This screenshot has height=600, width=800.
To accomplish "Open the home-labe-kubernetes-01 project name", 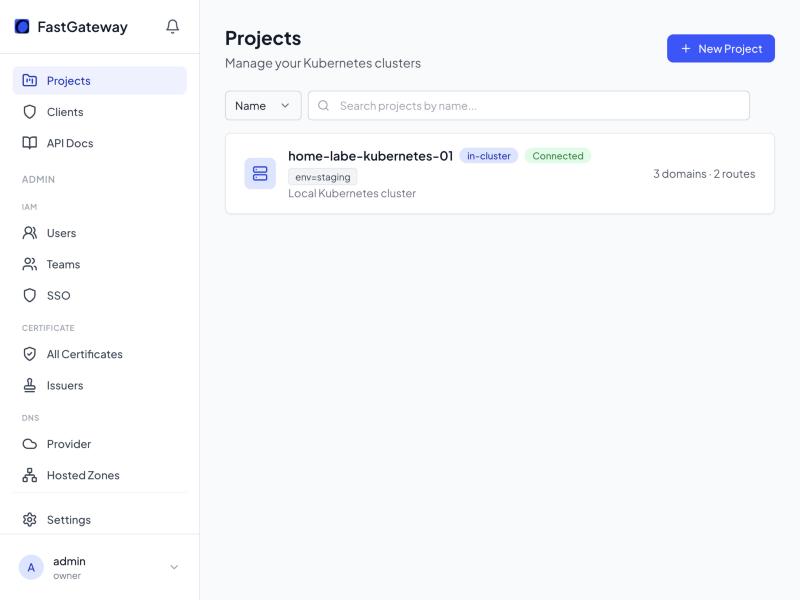I will point(370,156).
